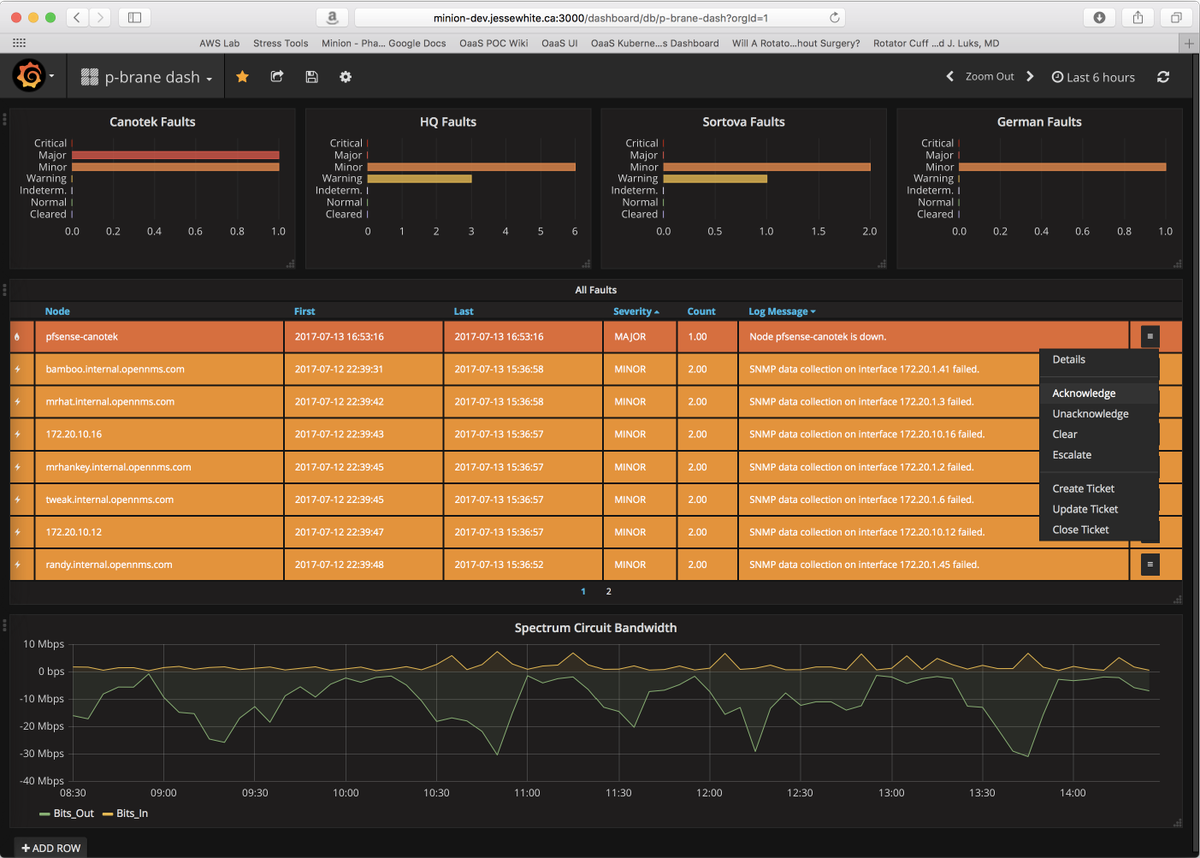The width and height of the screenshot is (1200, 858).
Task: Sort table by Last column
Action: click(x=463, y=312)
